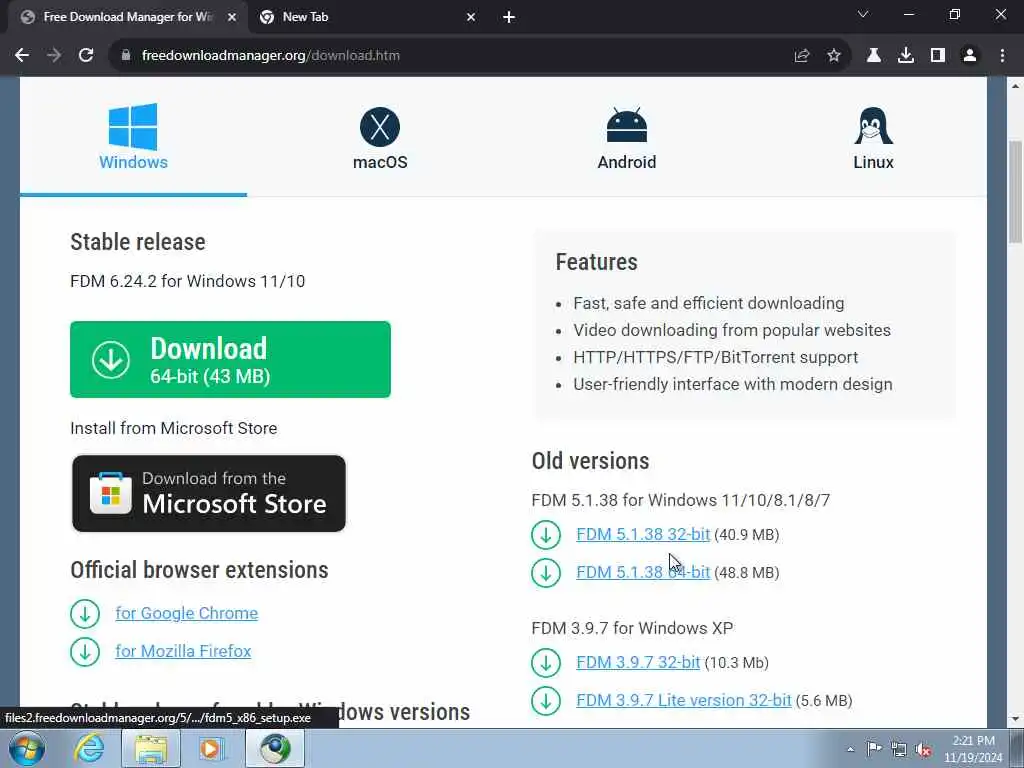Viewport: 1024px width, 768px height.
Task: Launch Internet Explorer from taskbar
Action: coord(89,749)
